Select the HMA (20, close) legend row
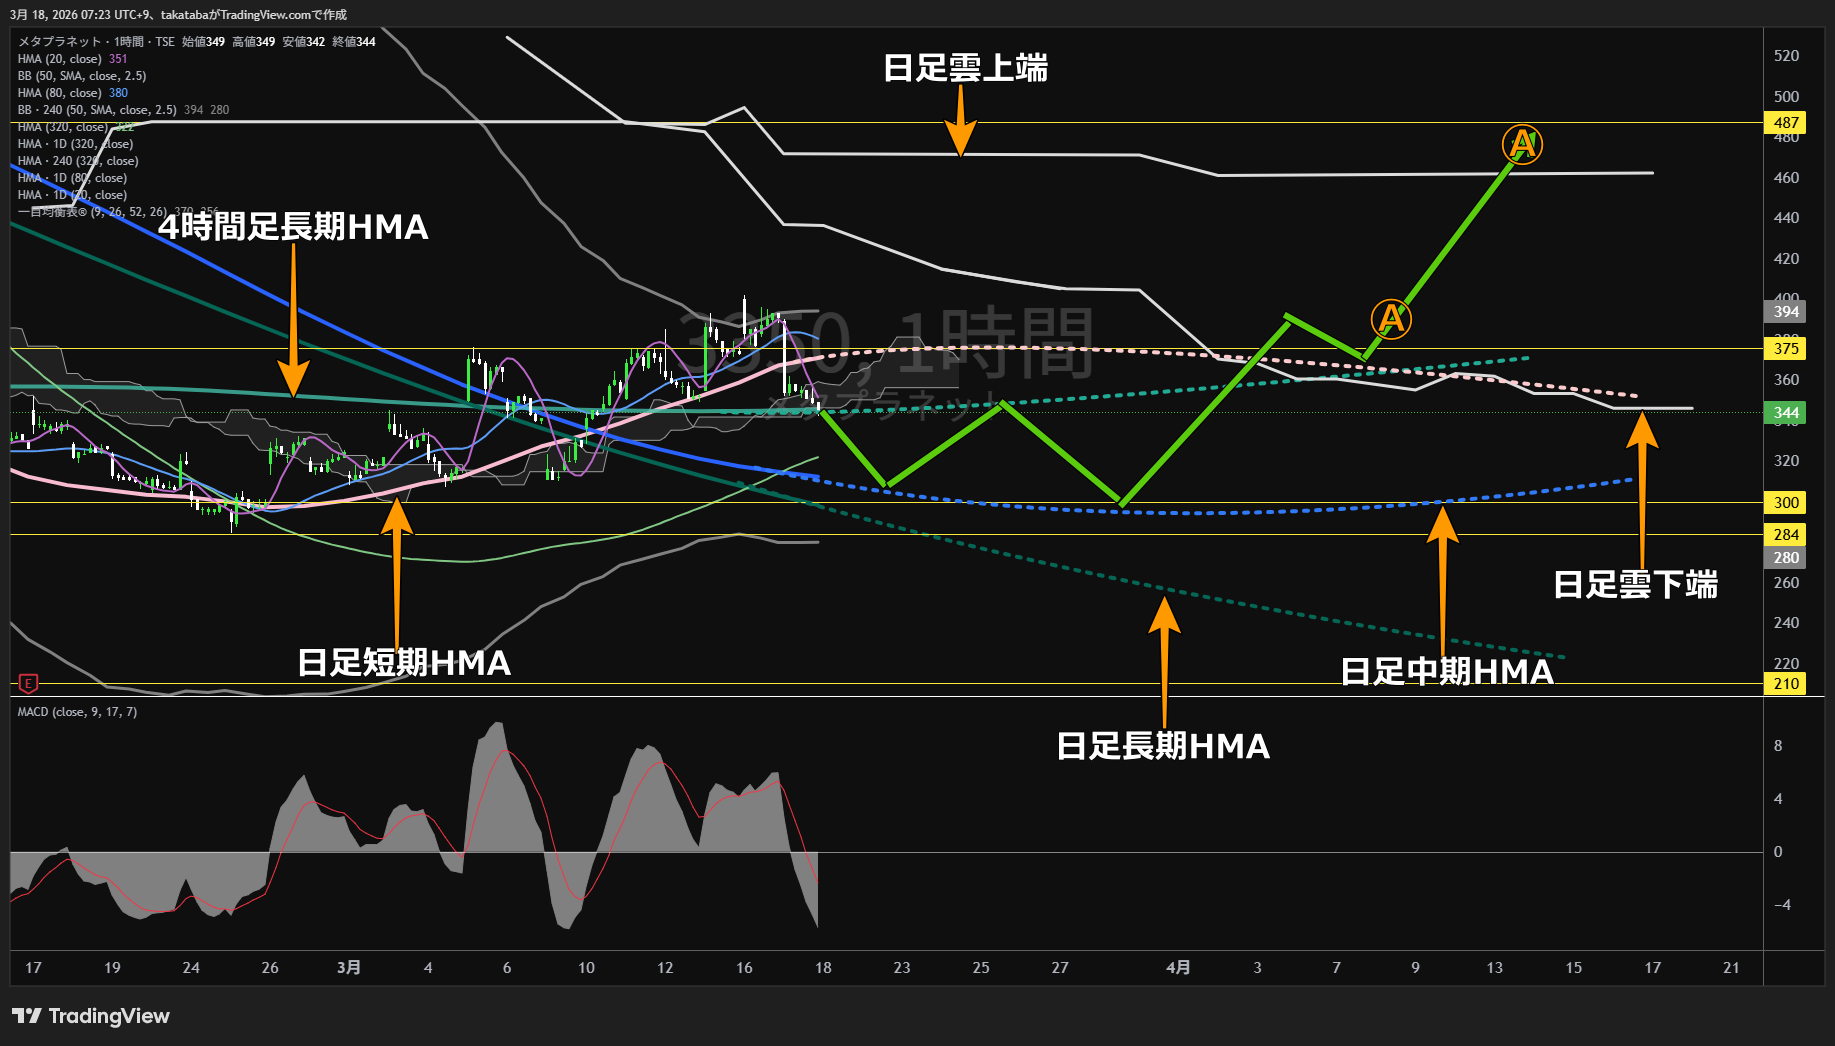The image size is (1835, 1046). click(x=72, y=59)
